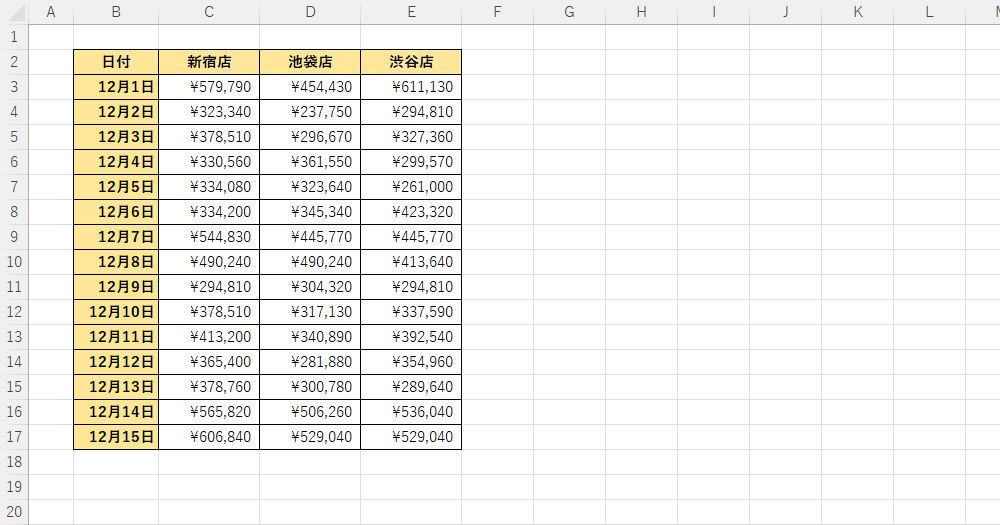Select the 12月8日 date cell
Image resolution: width=1000 pixels, height=525 pixels.
(116, 262)
